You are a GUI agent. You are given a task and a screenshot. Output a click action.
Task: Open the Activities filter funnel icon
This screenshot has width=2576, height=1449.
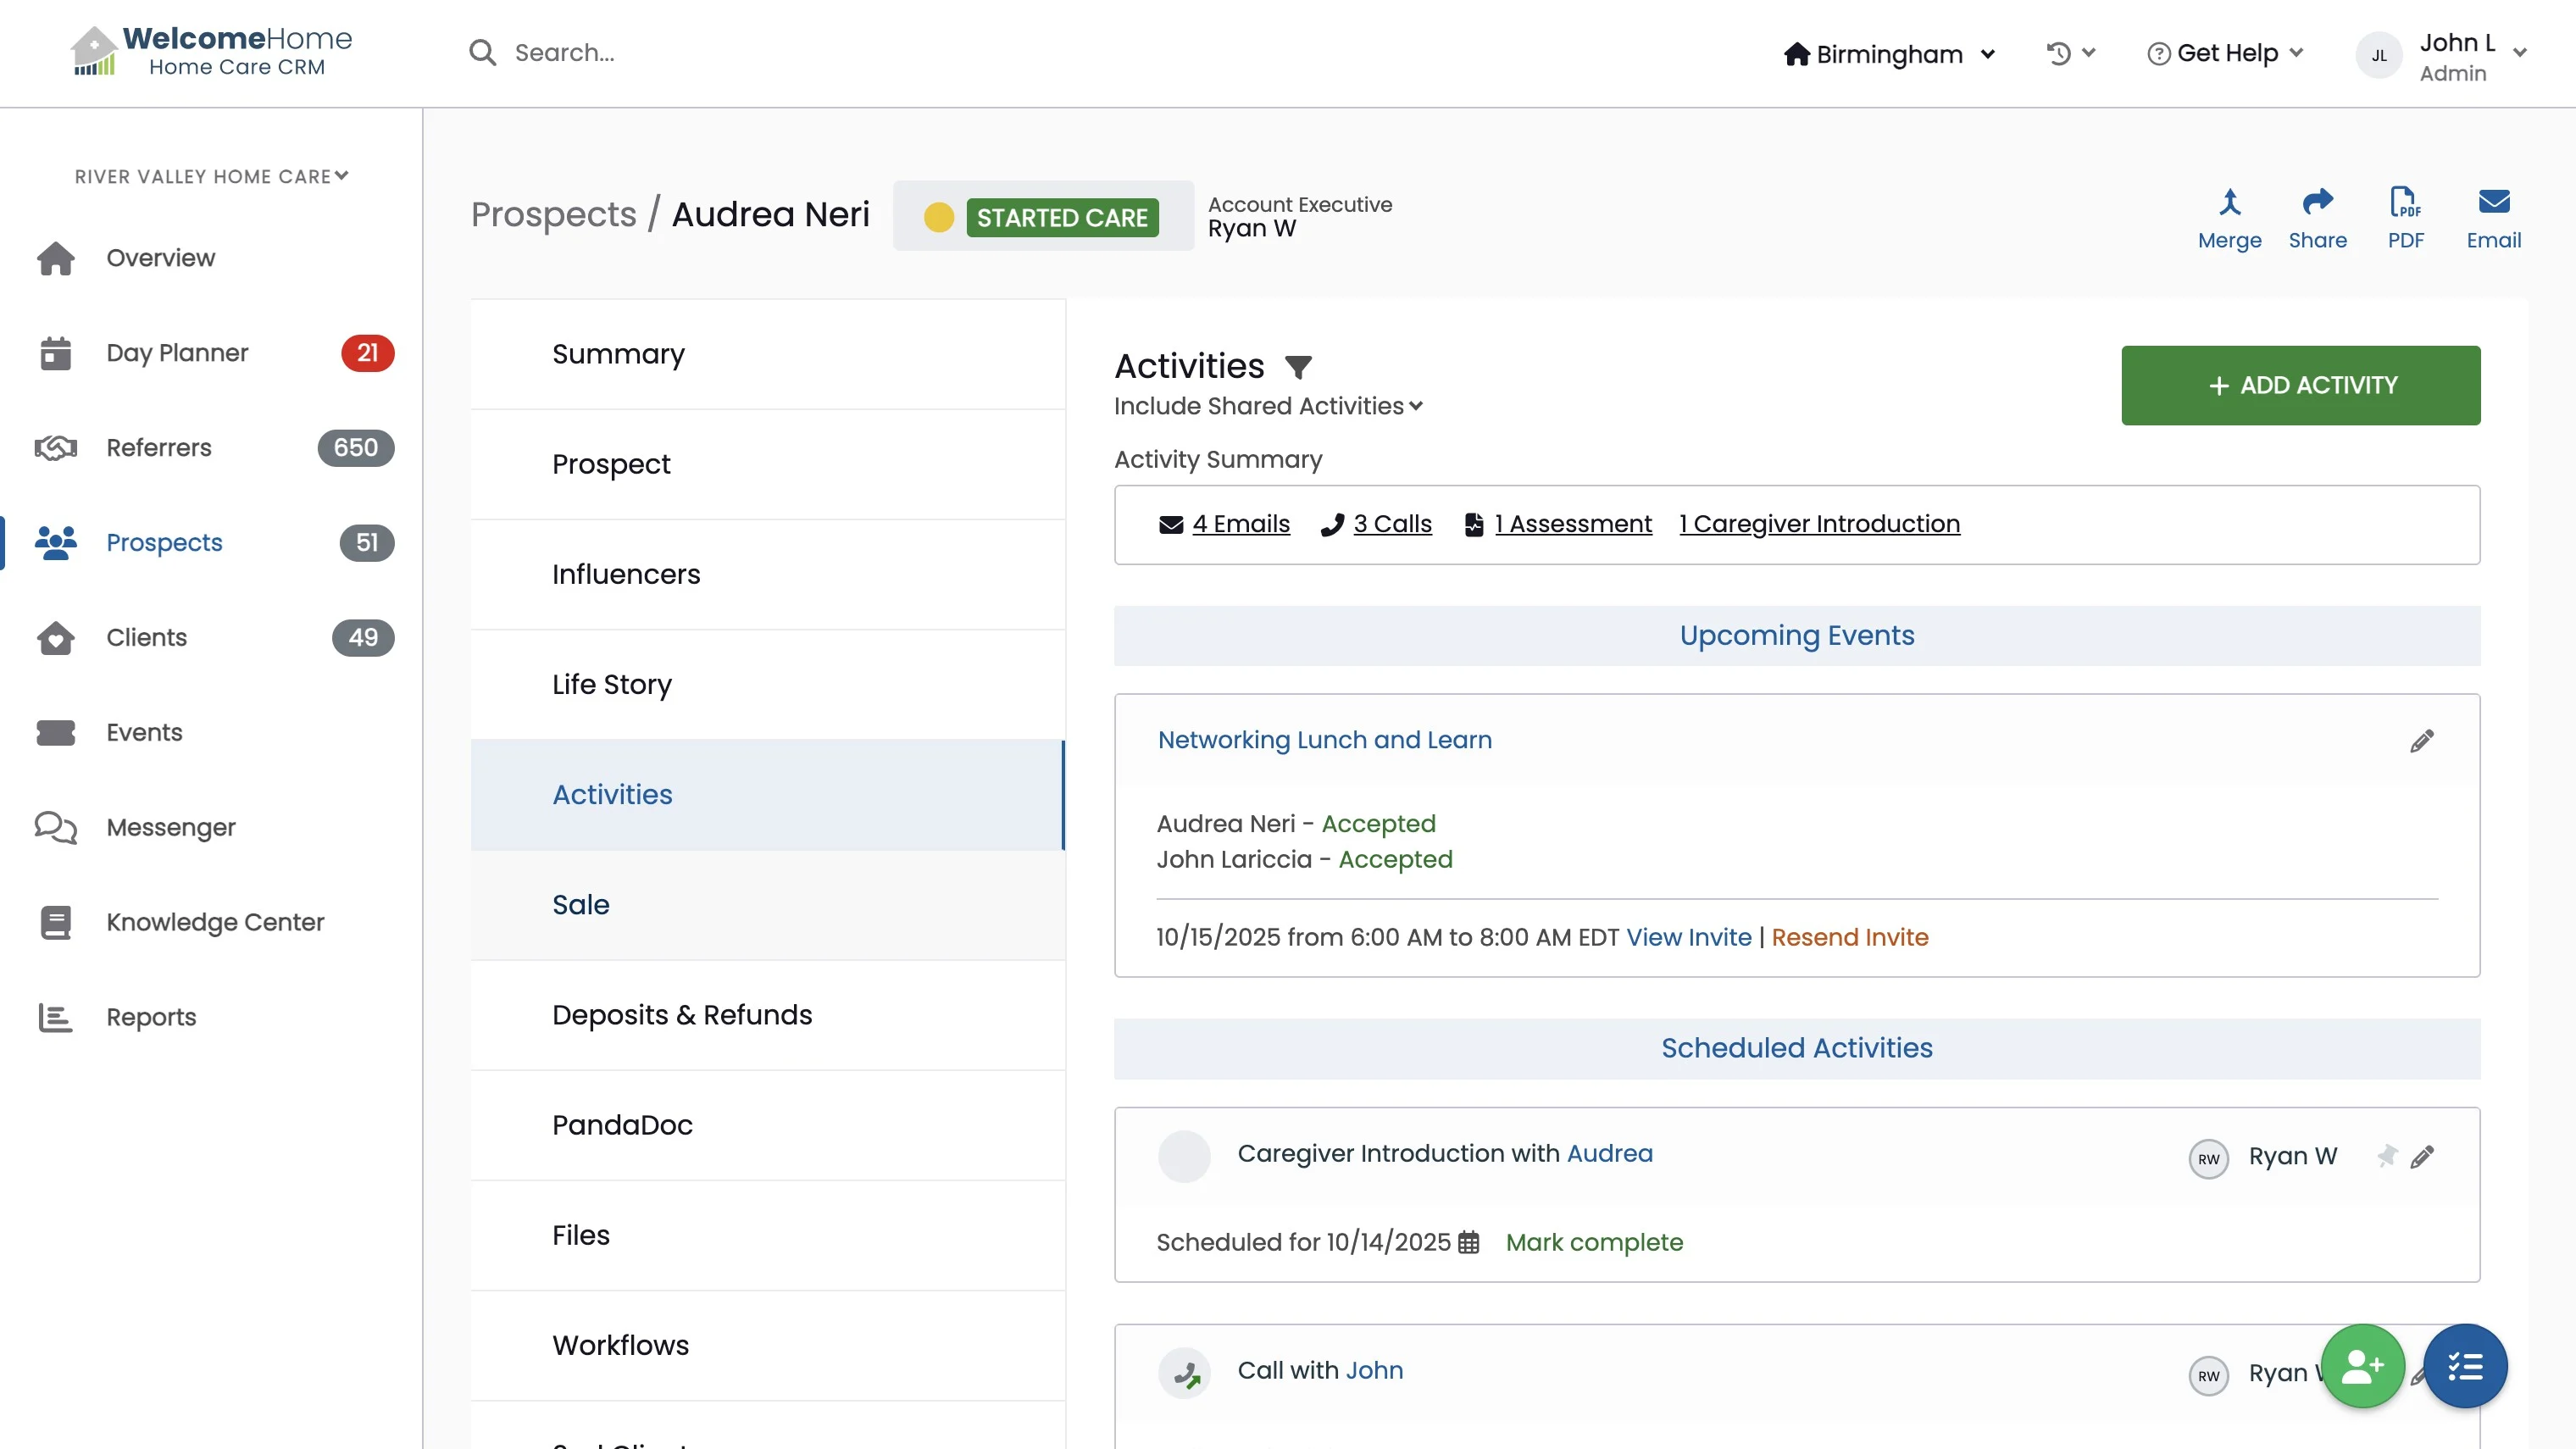[x=1298, y=367]
